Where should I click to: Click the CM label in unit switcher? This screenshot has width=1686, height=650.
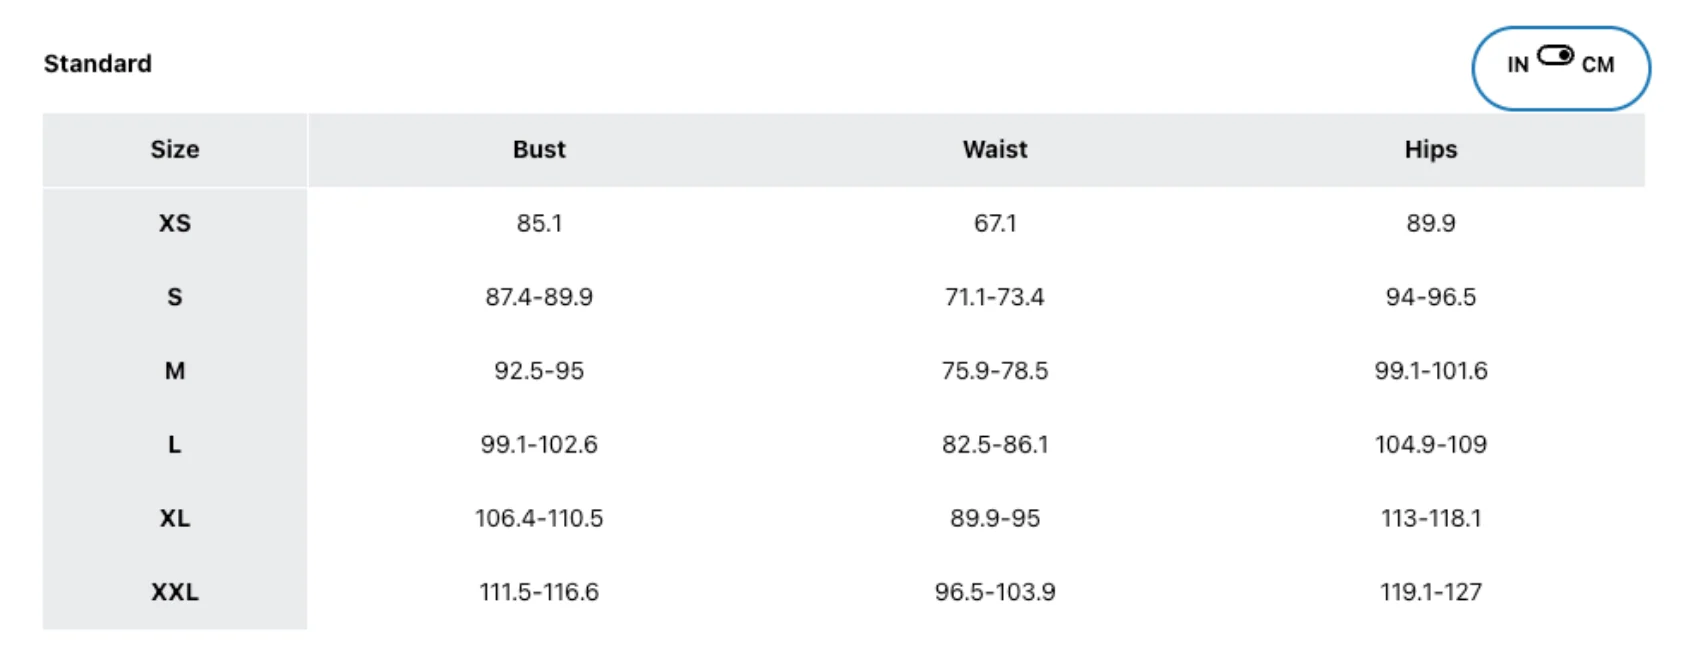(x=1597, y=65)
